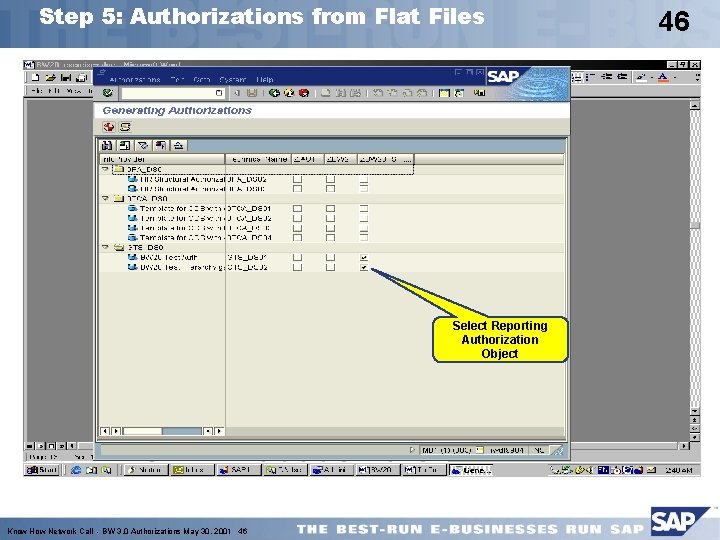This screenshot has height=540, width=720.
Task: Click the red generate icon below Generating Authorizations
Action: pos(109,127)
